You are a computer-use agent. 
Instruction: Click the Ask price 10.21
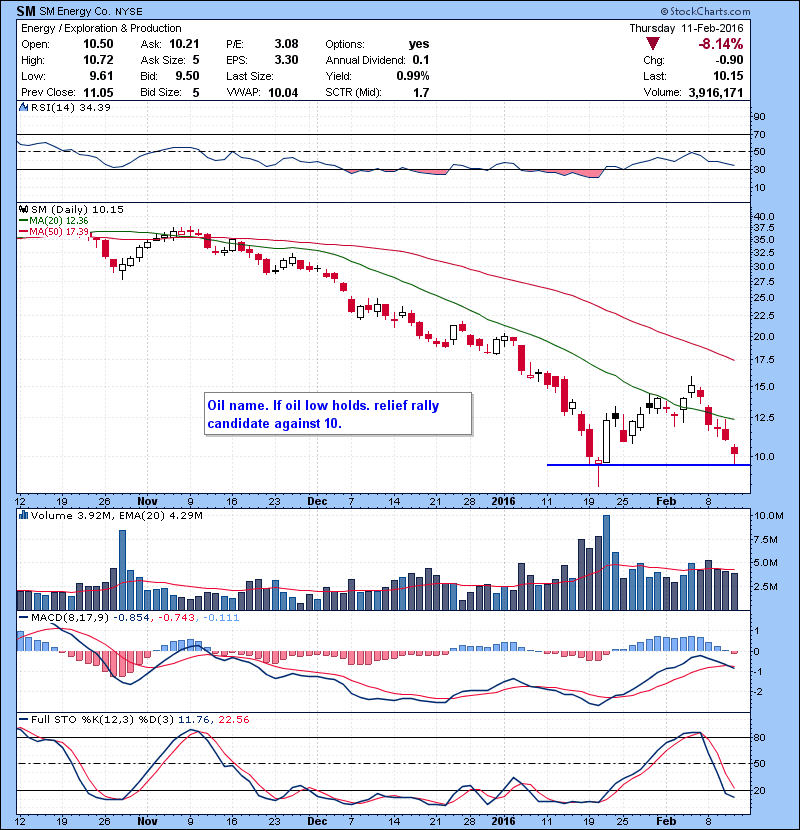184,44
